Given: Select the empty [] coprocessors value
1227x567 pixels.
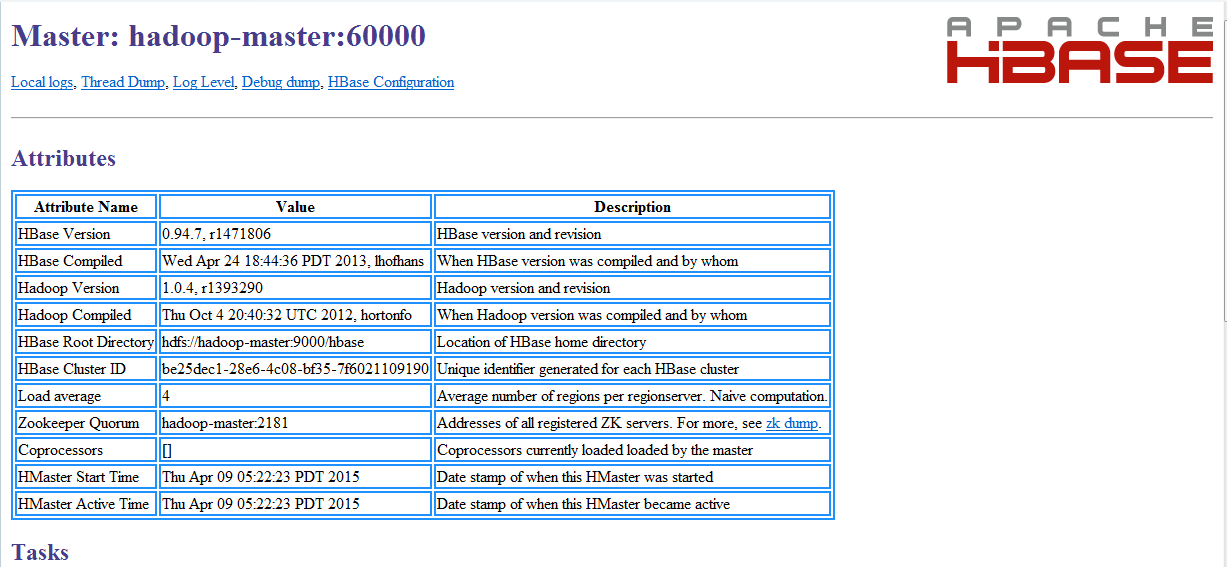Looking at the screenshot, I should click(295, 450).
